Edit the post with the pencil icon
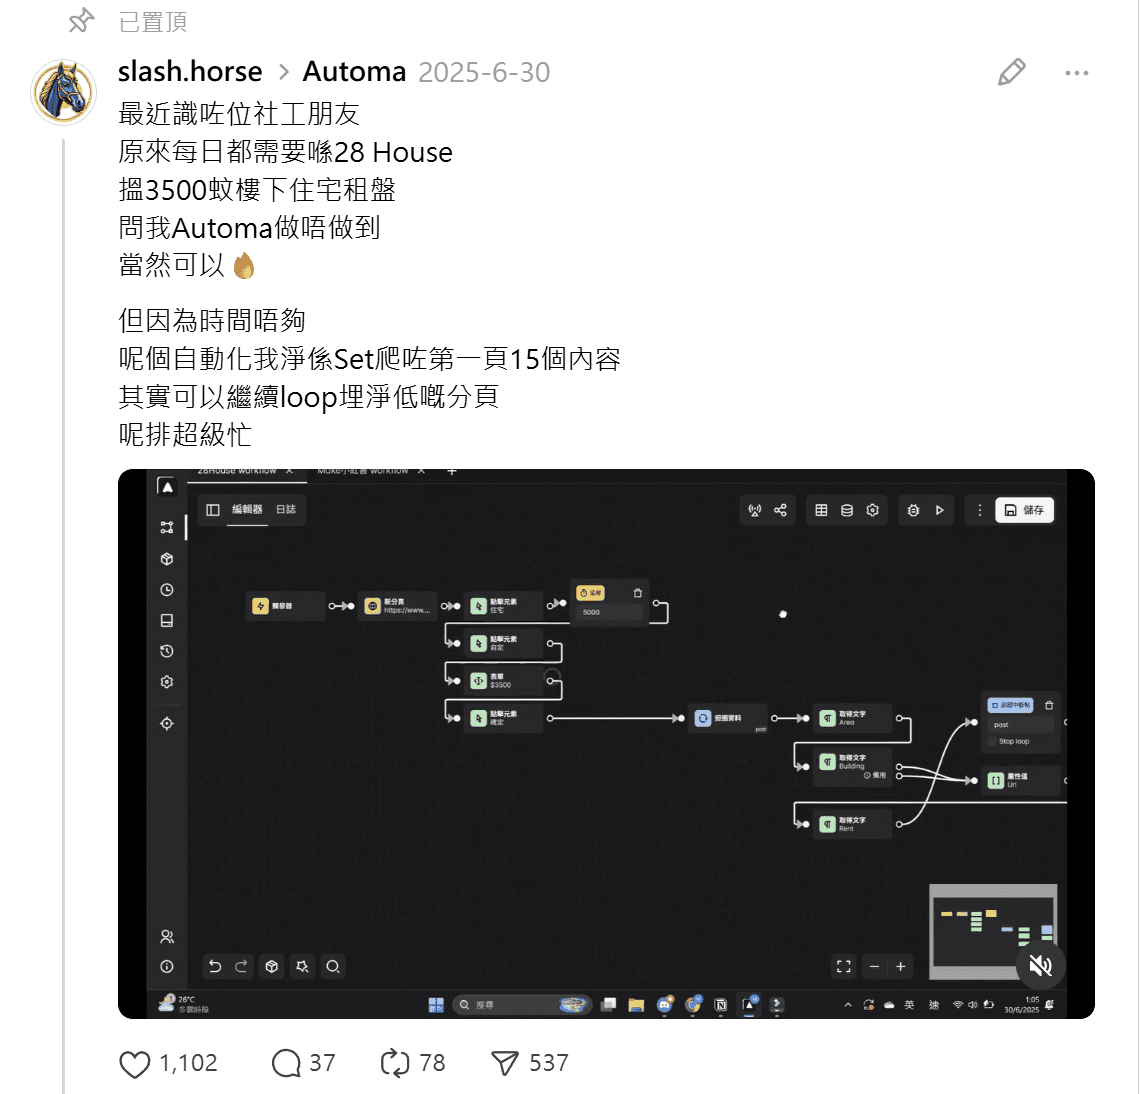 click(1011, 72)
